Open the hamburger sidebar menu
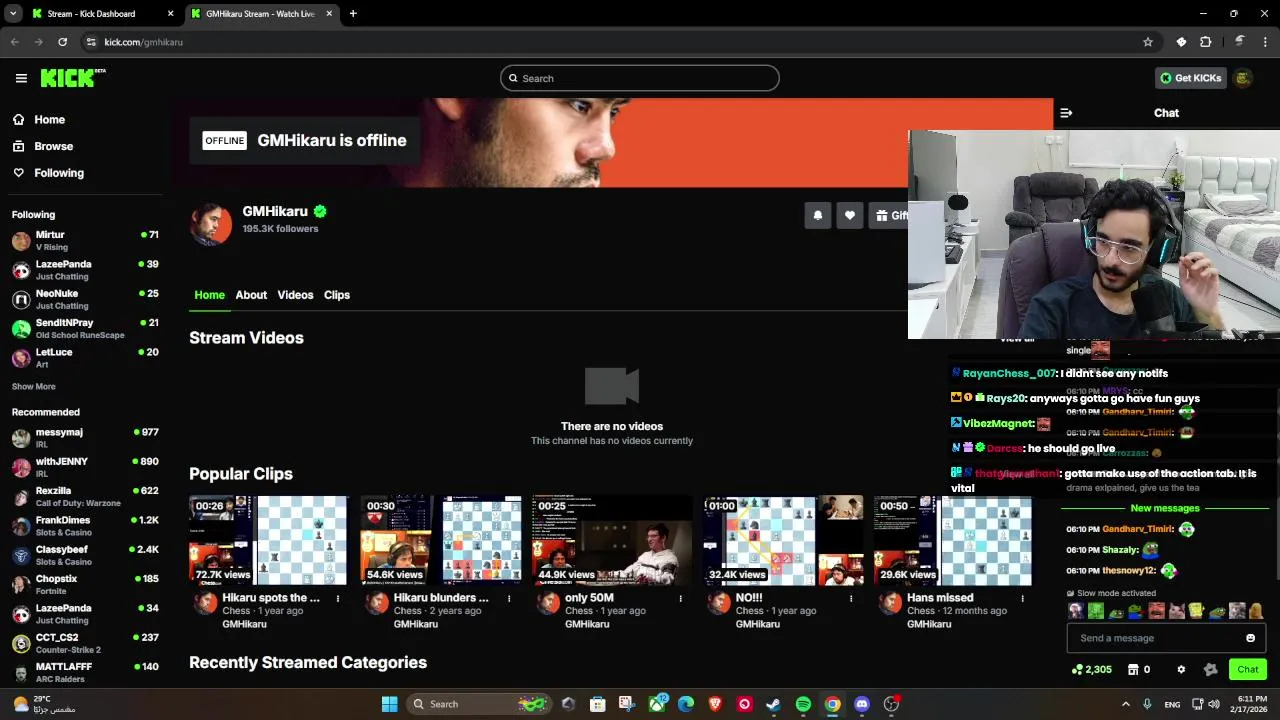This screenshot has height=720, width=1280. (x=21, y=78)
